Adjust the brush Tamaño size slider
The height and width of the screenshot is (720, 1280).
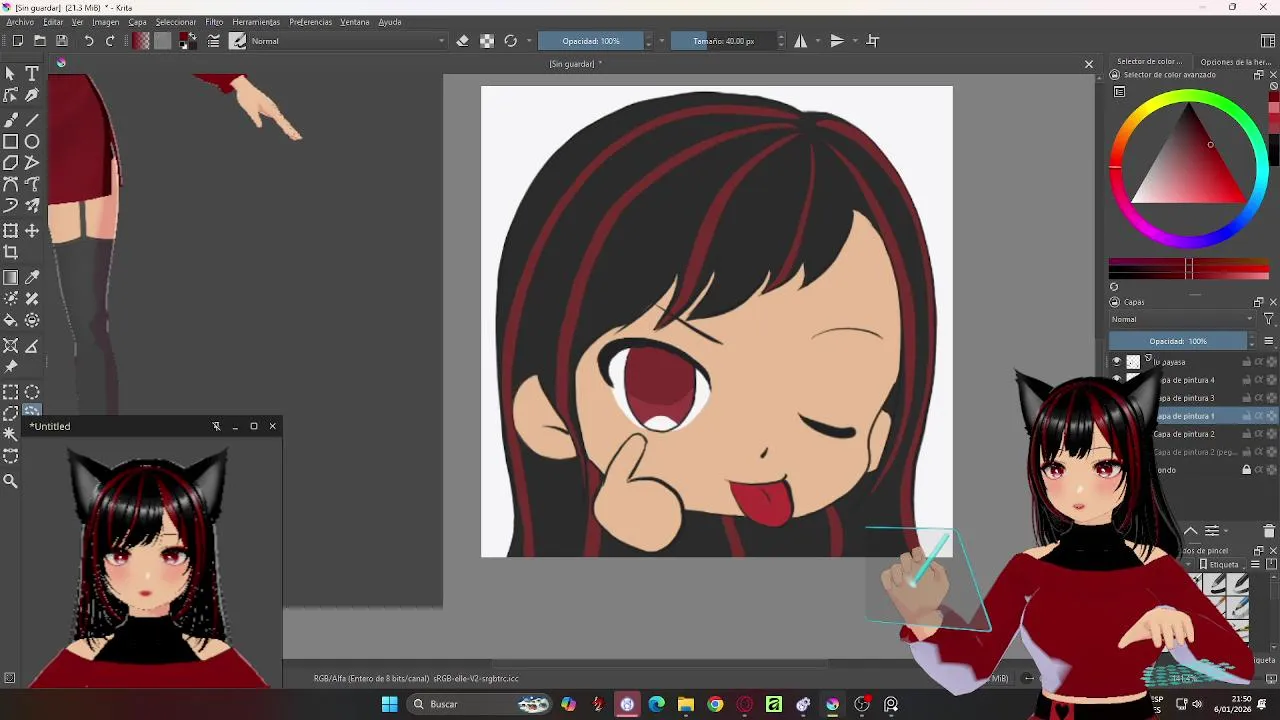coord(725,41)
